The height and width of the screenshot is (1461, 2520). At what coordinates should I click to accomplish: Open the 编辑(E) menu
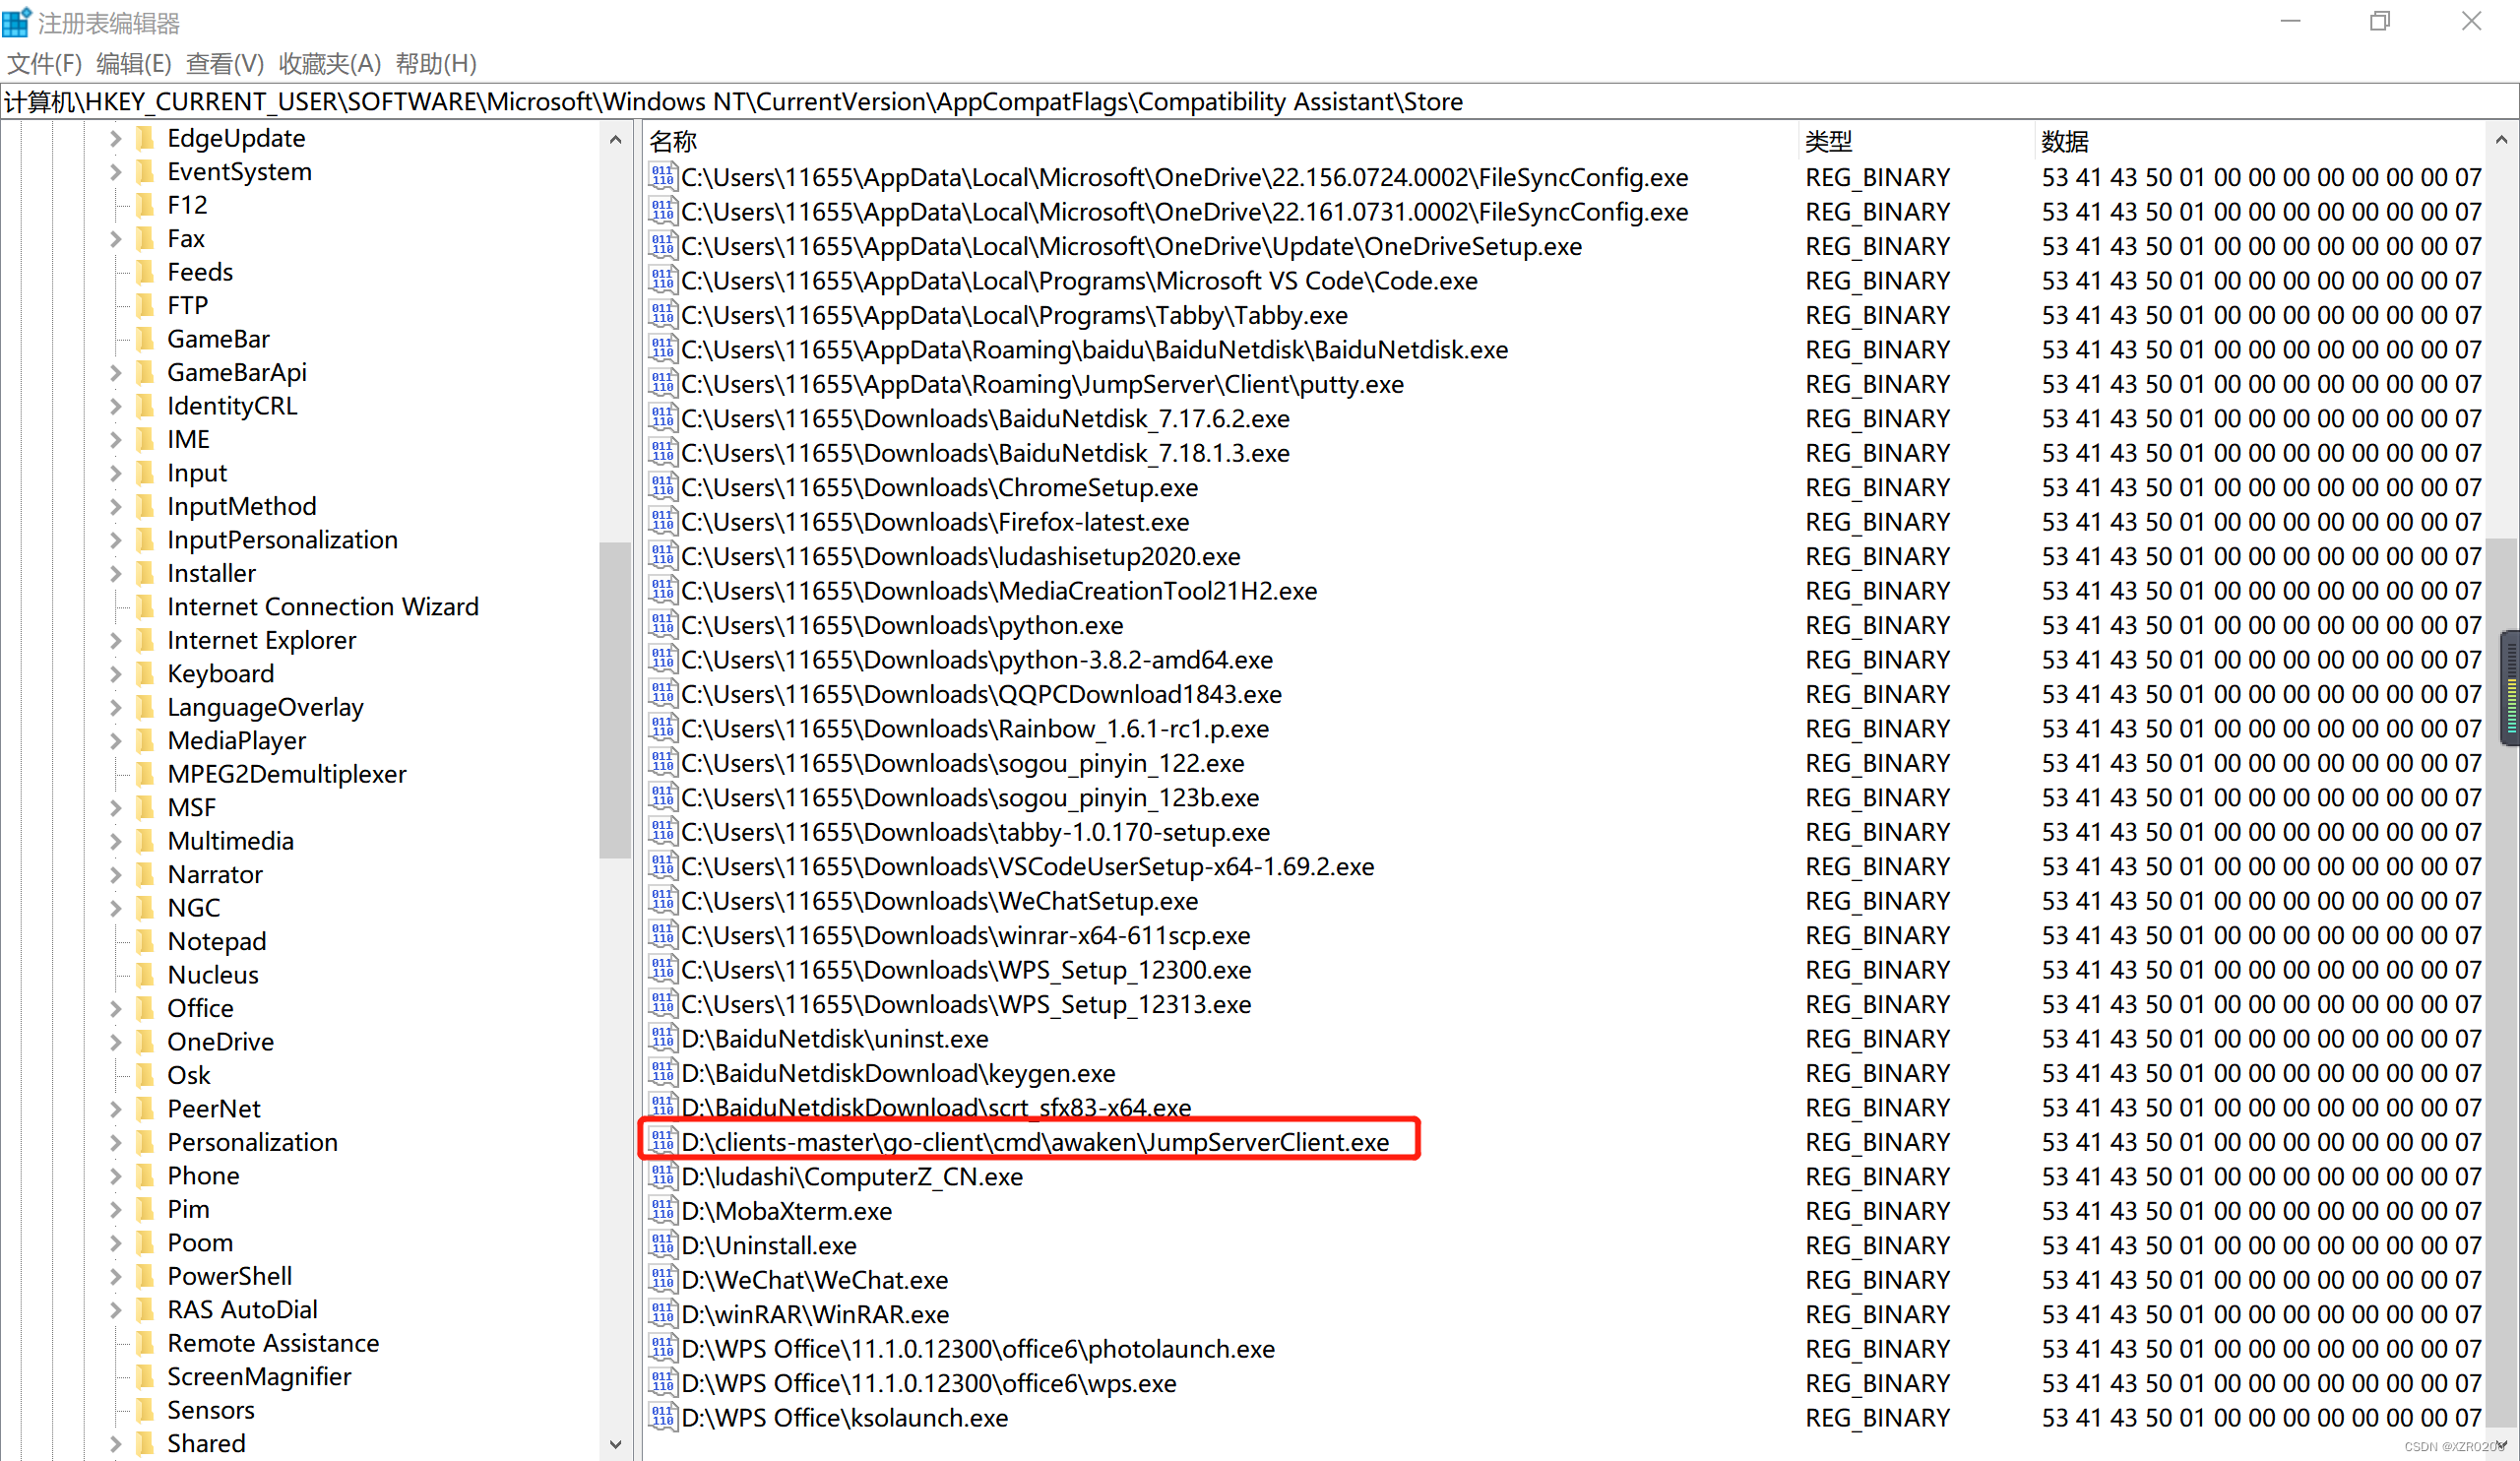point(134,64)
